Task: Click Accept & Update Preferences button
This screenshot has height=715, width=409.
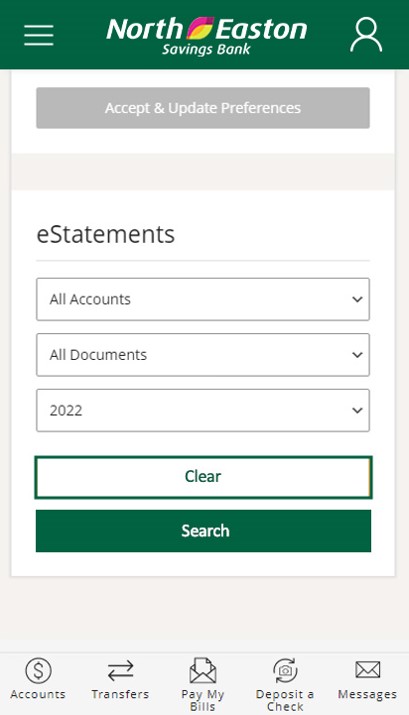Action: click(x=203, y=108)
